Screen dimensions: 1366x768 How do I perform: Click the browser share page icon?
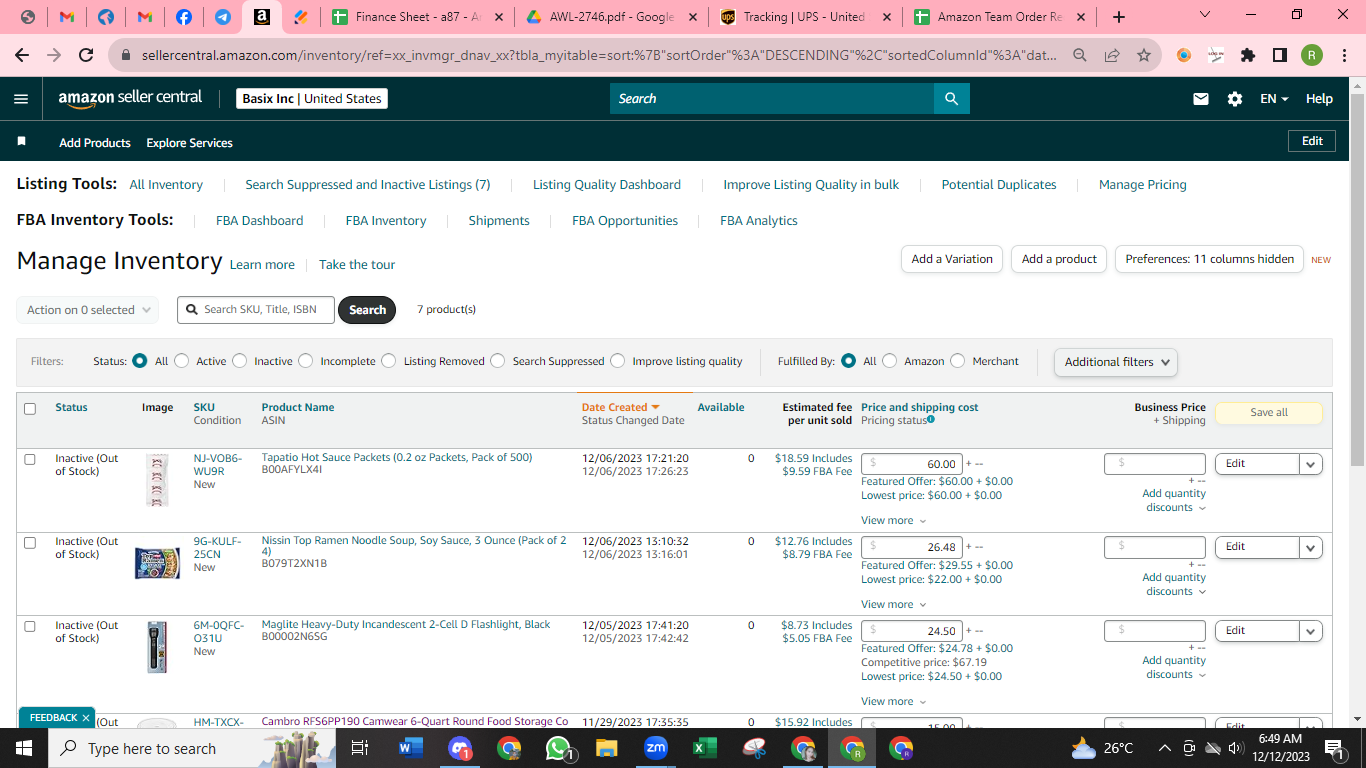1112,55
